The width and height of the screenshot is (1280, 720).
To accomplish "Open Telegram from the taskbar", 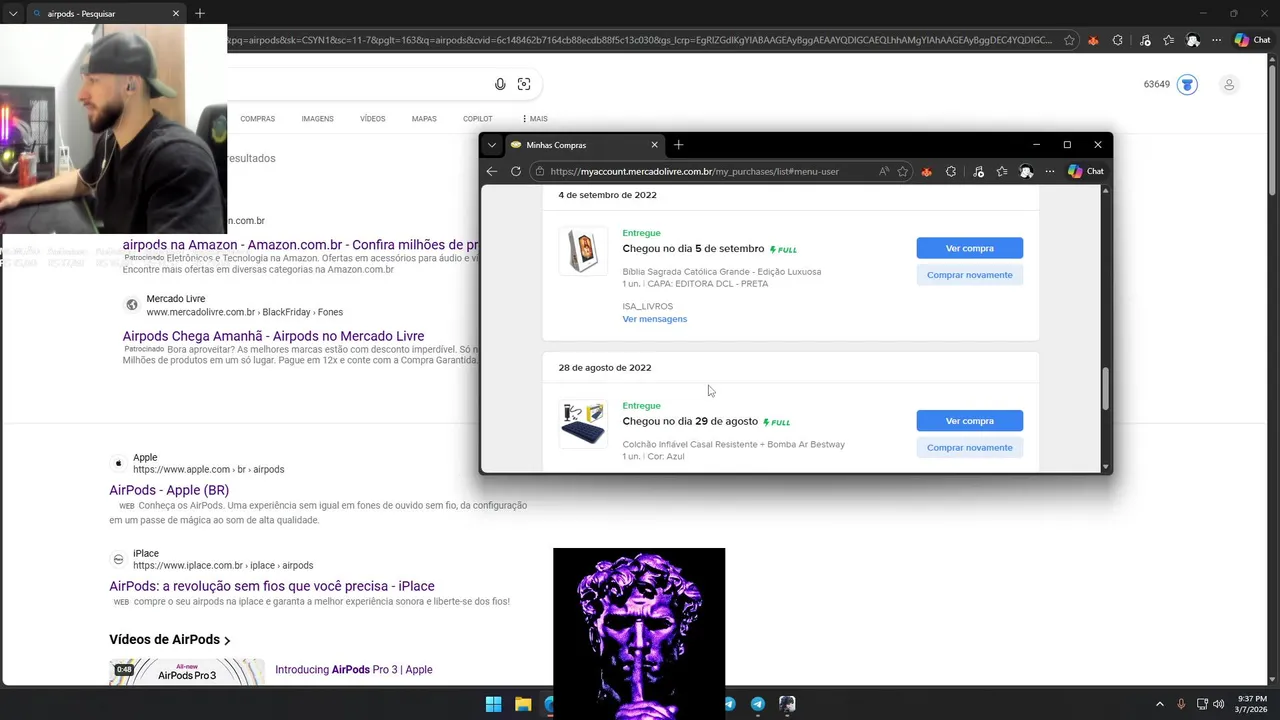I will click(x=758, y=704).
